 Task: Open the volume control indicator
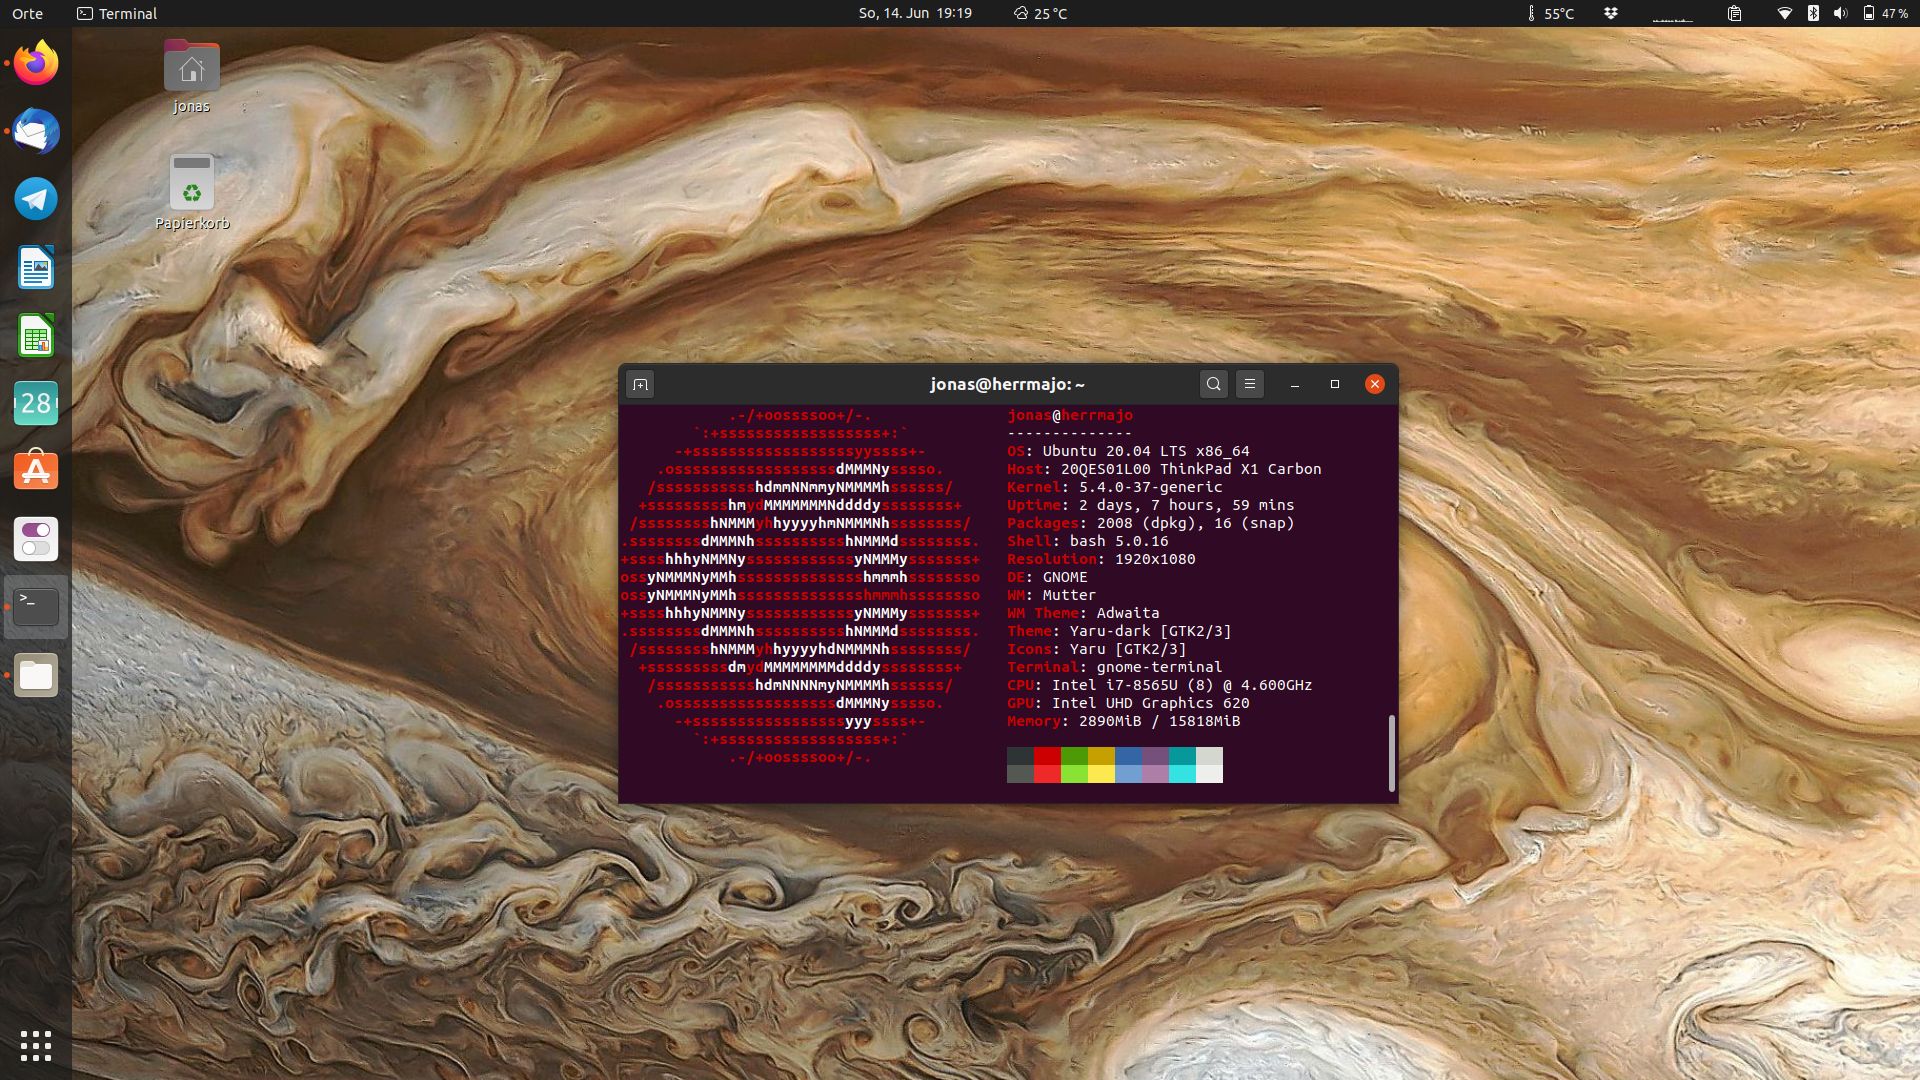1842,14
